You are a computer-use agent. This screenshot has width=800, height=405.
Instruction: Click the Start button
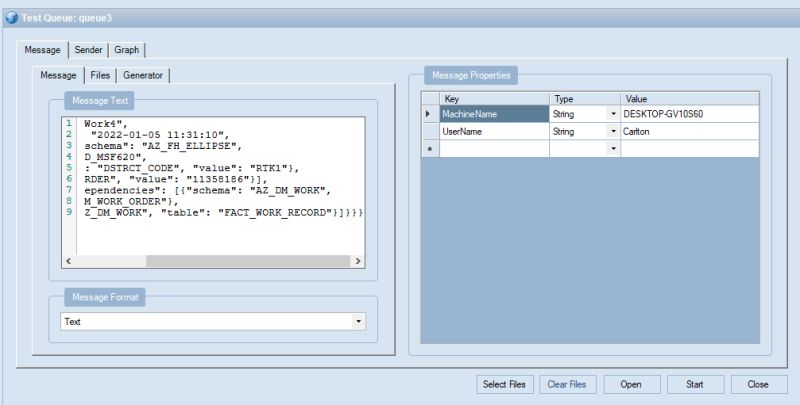pyautogui.click(x=695, y=384)
